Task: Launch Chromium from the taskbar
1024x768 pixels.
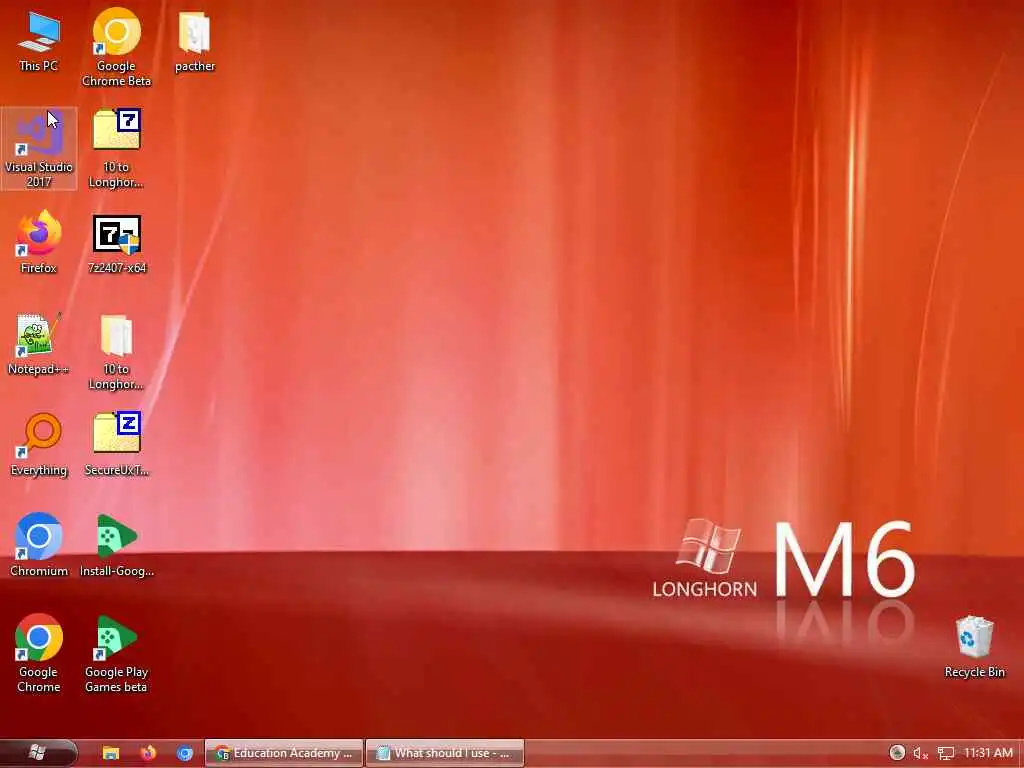Action: point(185,753)
